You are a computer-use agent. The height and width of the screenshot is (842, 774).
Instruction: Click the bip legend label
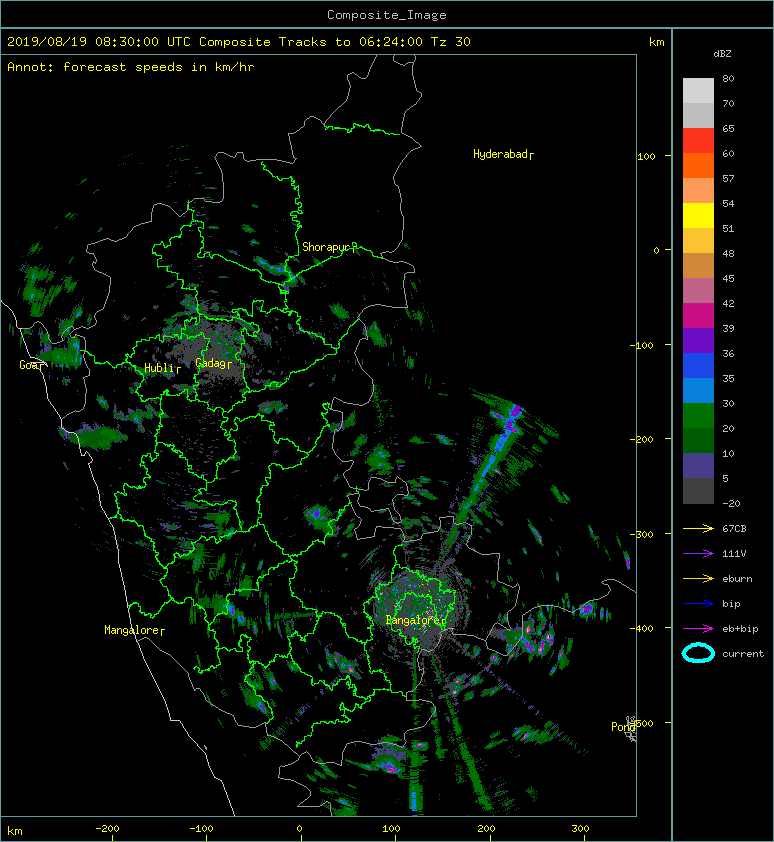tap(731, 604)
